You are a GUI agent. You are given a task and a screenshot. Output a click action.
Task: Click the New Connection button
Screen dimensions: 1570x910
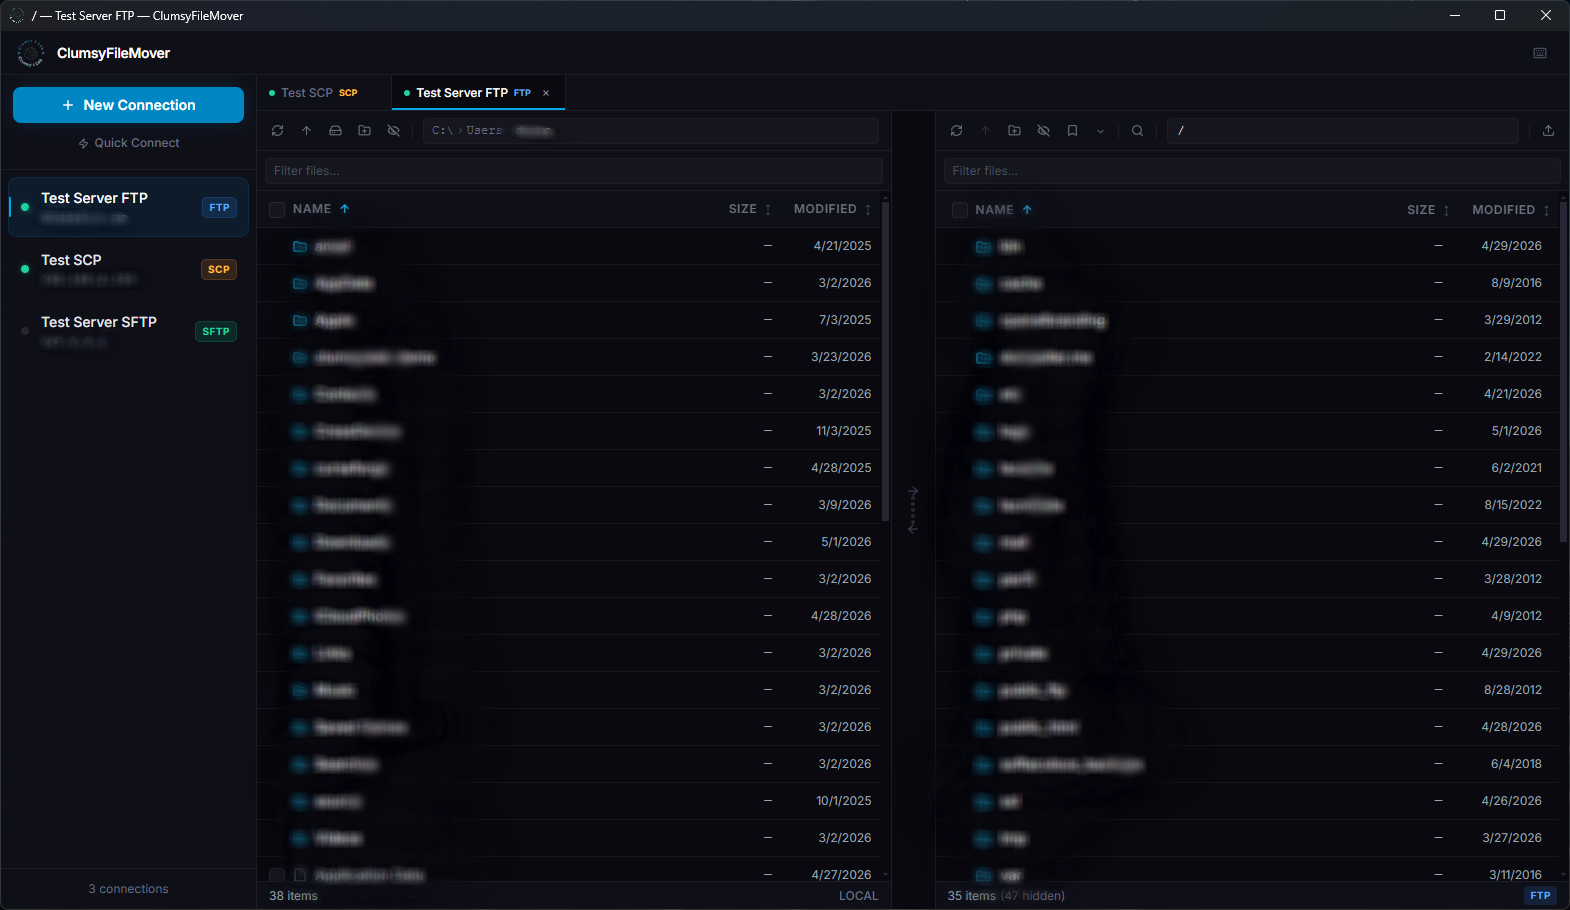pyautogui.click(x=128, y=105)
